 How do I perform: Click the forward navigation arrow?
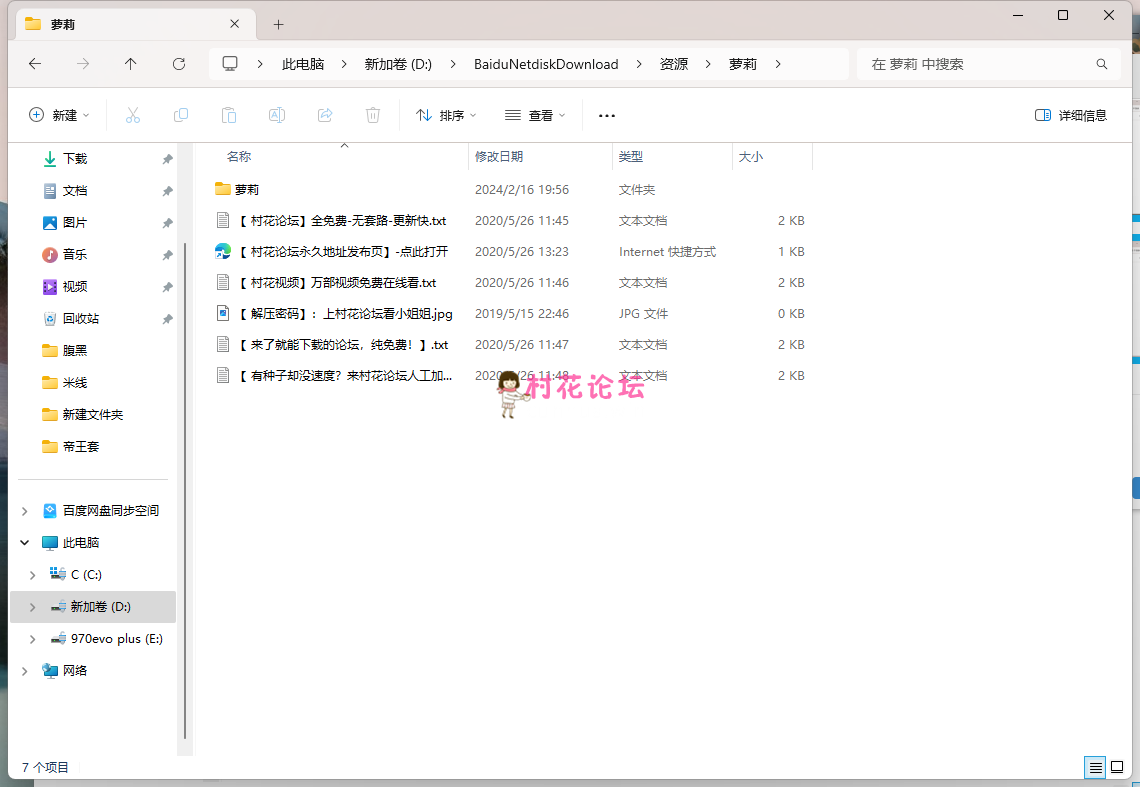[x=83, y=64]
